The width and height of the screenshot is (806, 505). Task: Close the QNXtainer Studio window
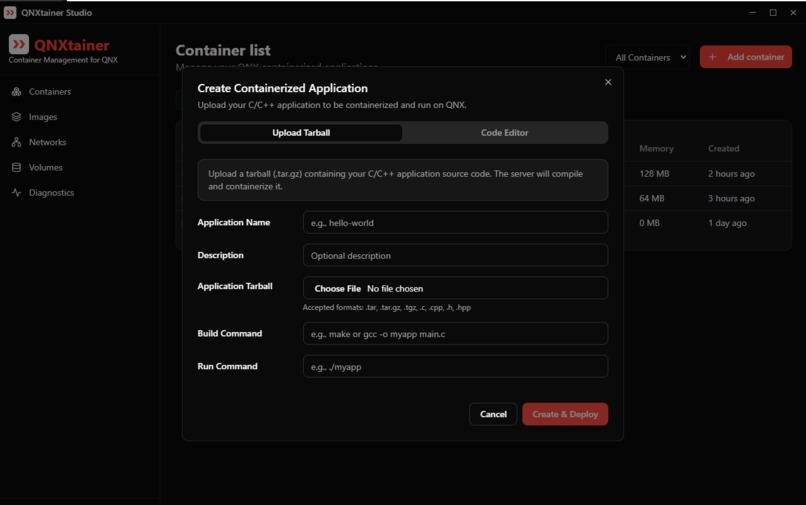[x=793, y=12]
